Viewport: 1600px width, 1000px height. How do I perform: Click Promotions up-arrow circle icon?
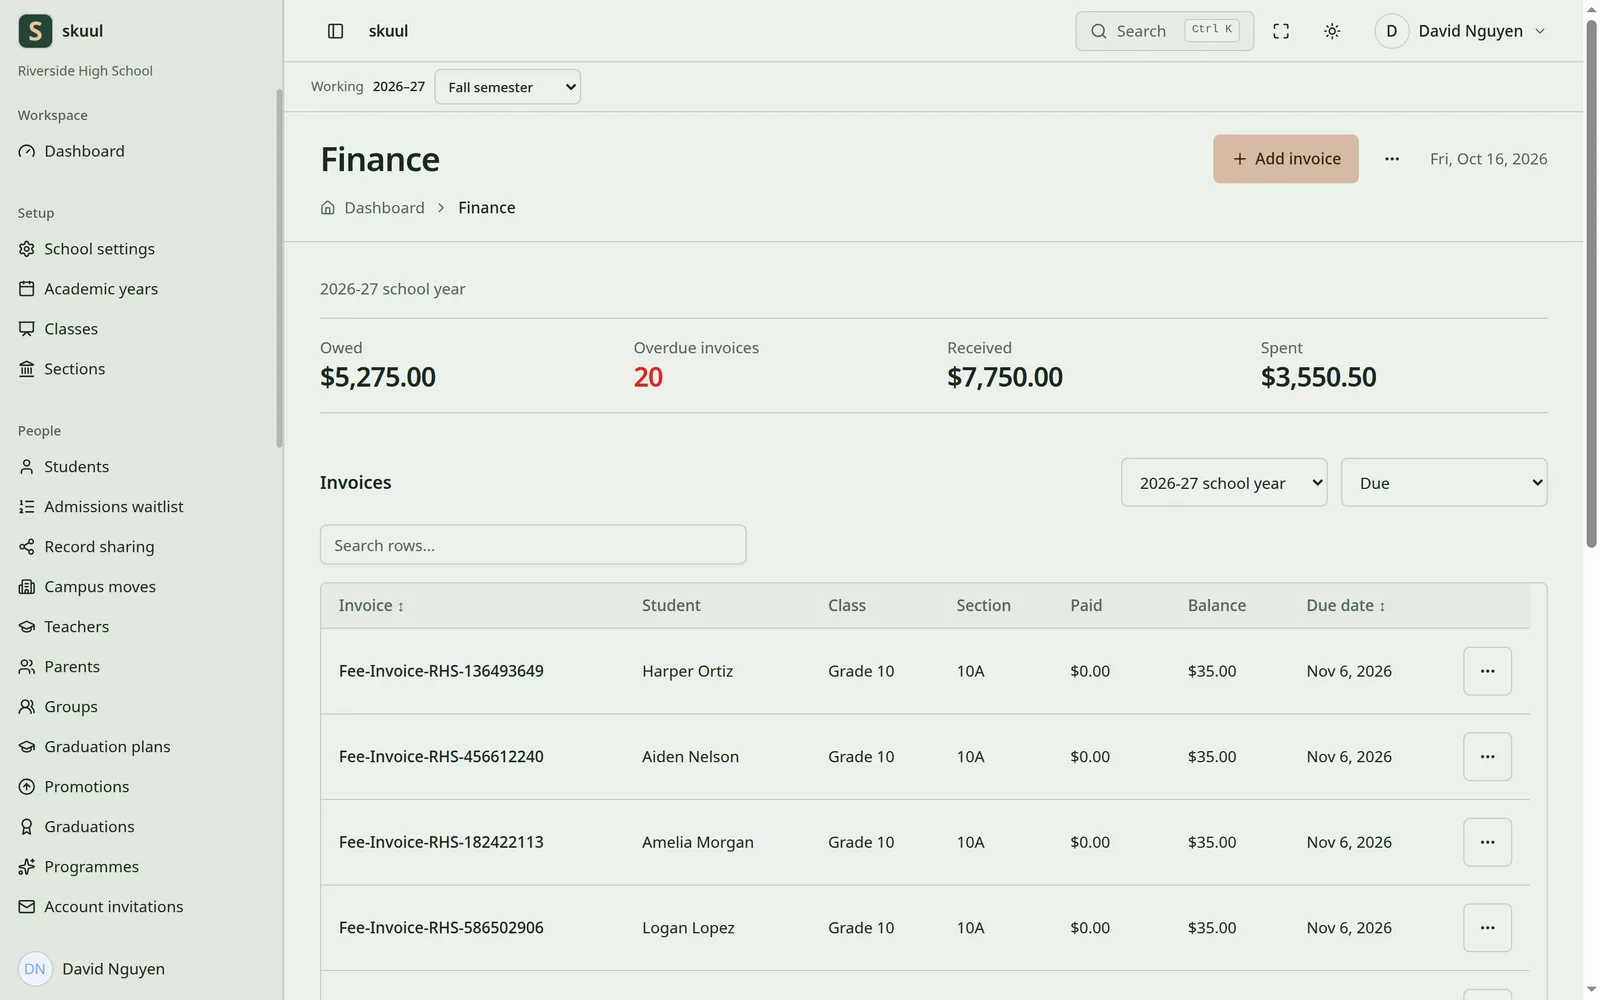pyautogui.click(x=27, y=787)
